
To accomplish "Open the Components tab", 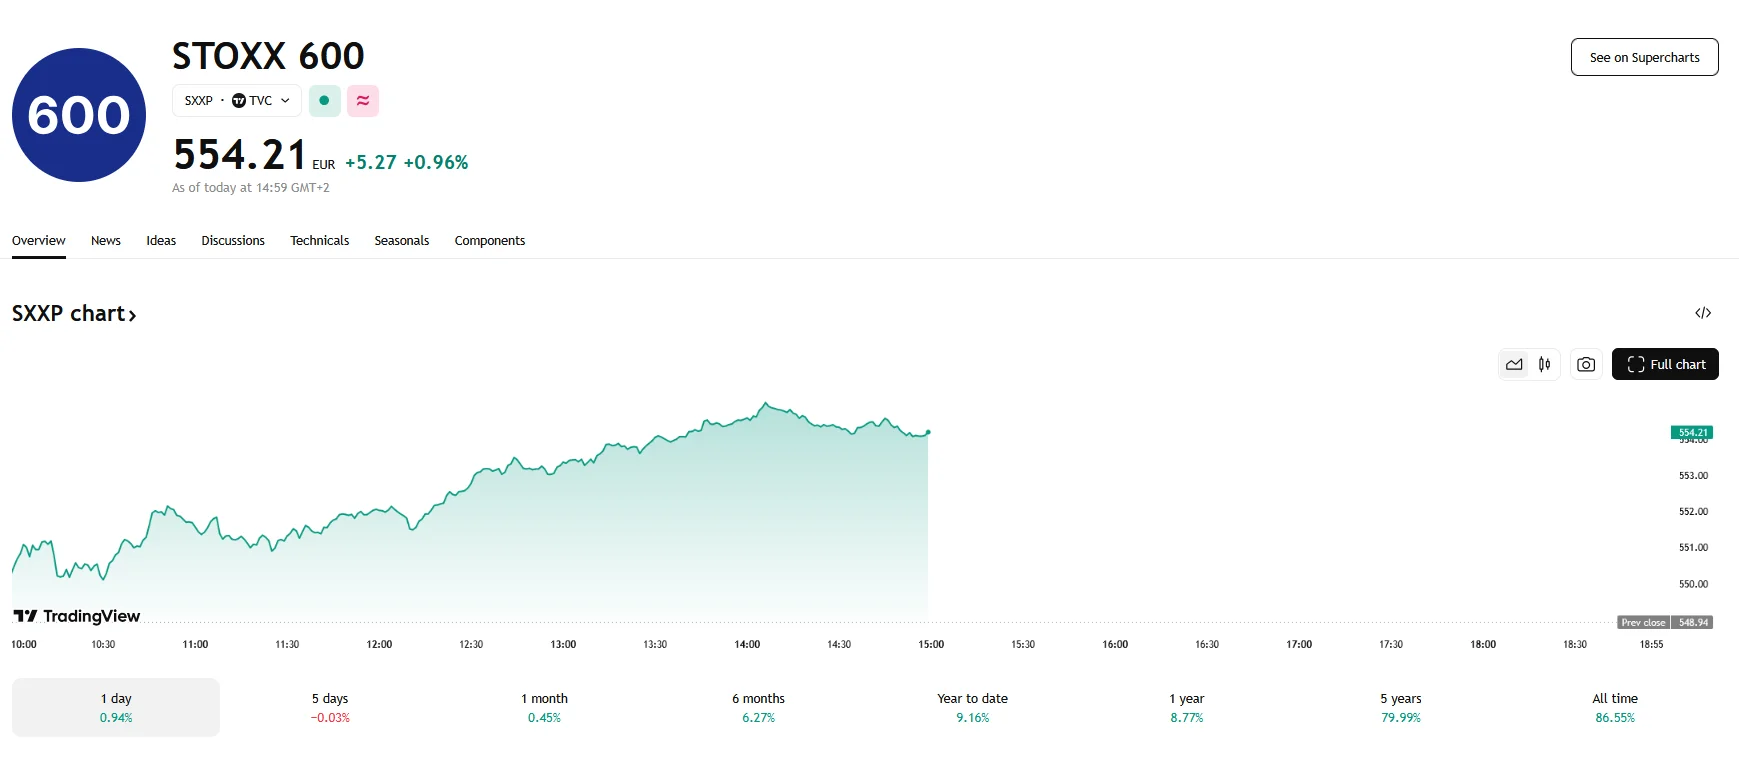I will [489, 240].
